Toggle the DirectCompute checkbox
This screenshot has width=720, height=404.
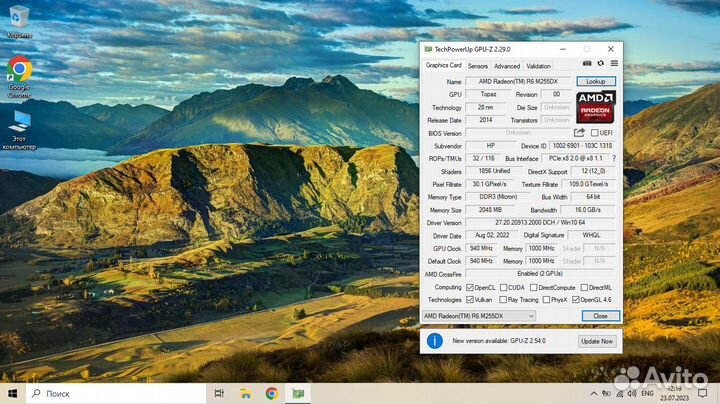point(534,287)
